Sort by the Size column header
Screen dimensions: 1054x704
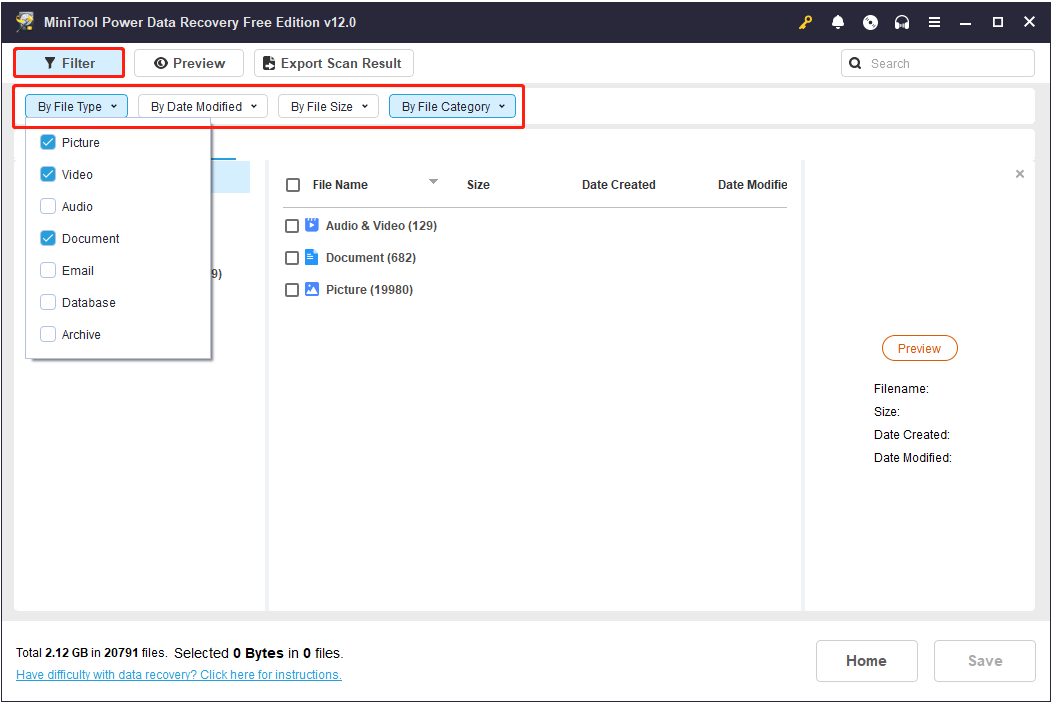coord(479,185)
